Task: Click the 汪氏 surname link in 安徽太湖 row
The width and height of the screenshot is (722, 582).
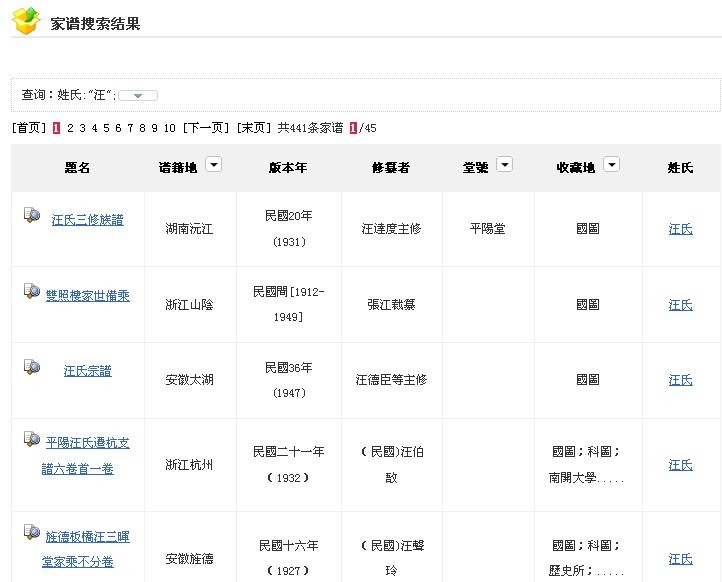Action: point(681,380)
